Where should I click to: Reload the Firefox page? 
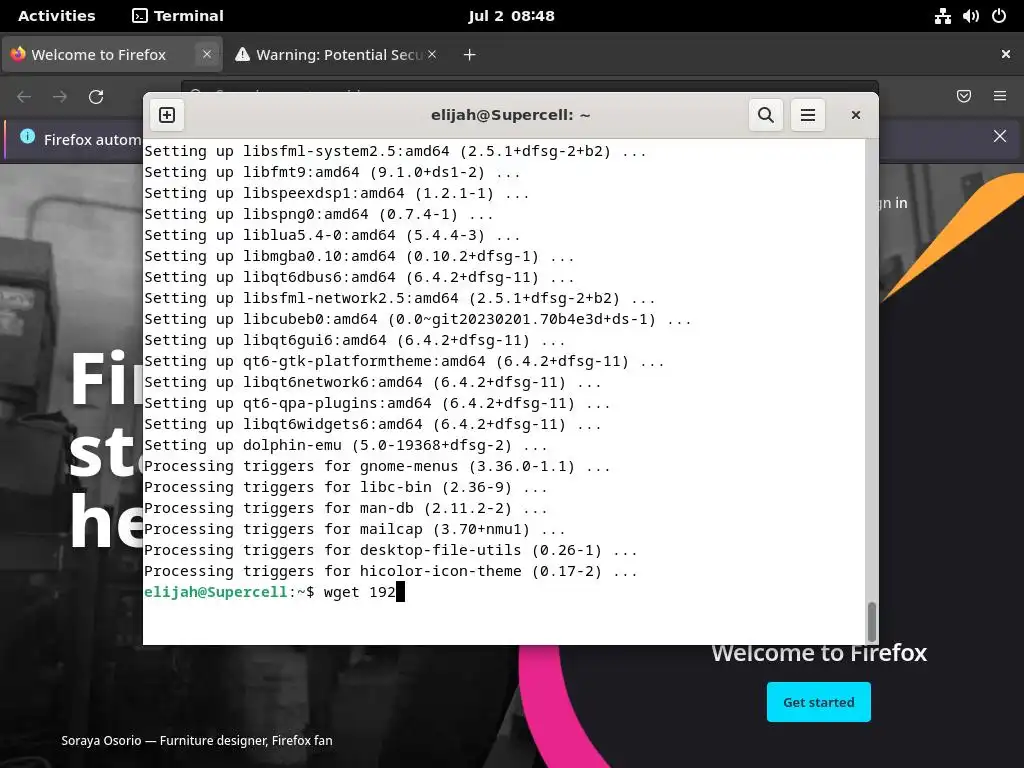pyautogui.click(x=96, y=97)
